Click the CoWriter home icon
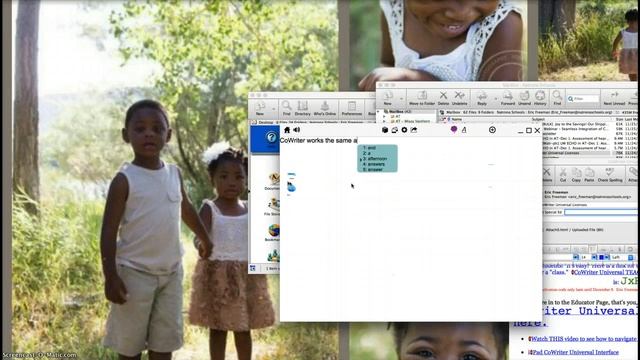The image size is (640, 360). (287, 130)
